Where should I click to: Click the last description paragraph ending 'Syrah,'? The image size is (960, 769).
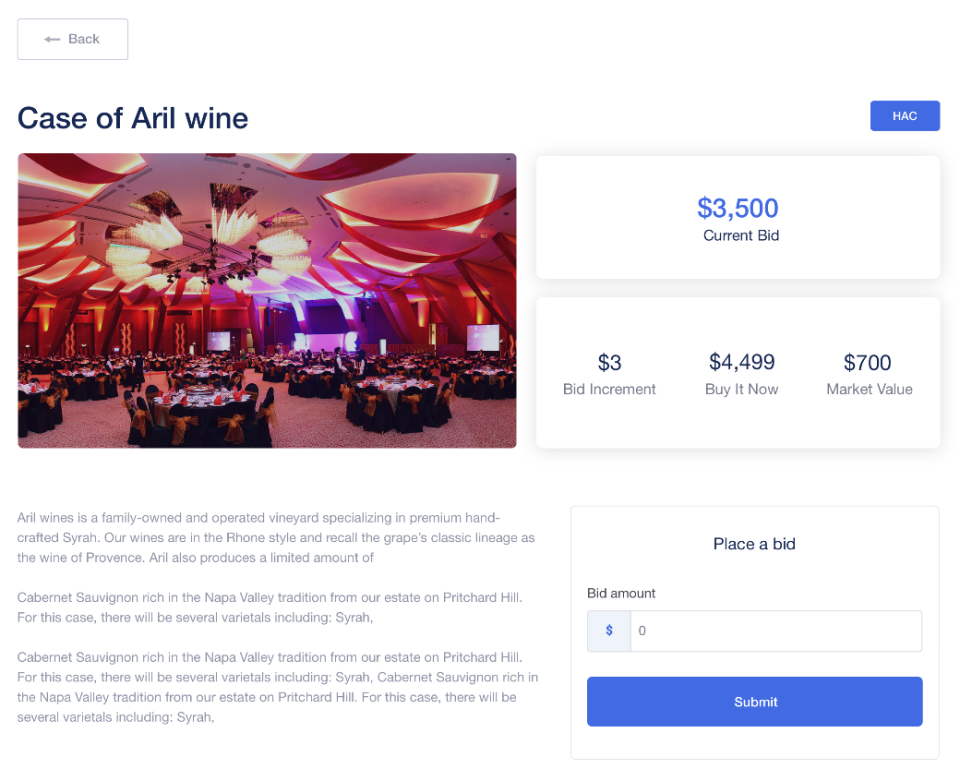(275, 687)
